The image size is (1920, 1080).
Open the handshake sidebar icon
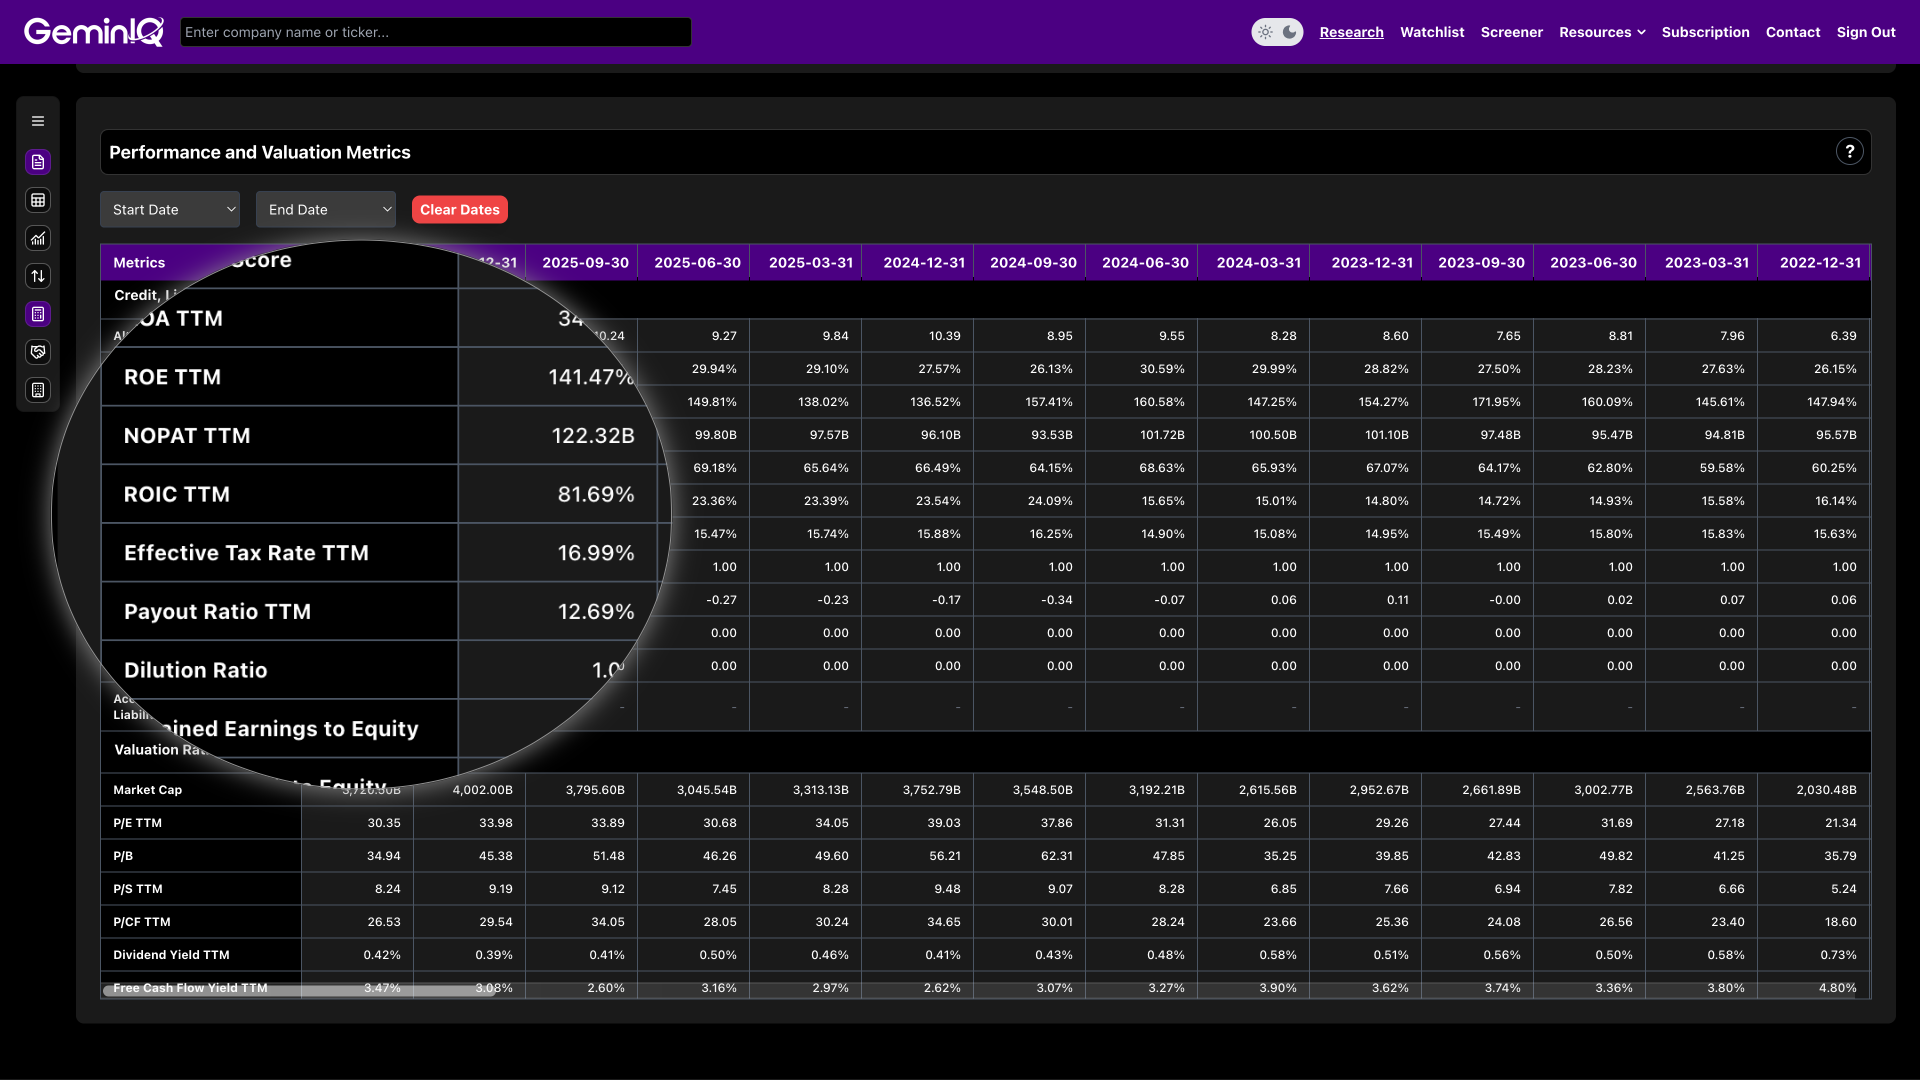(x=38, y=352)
